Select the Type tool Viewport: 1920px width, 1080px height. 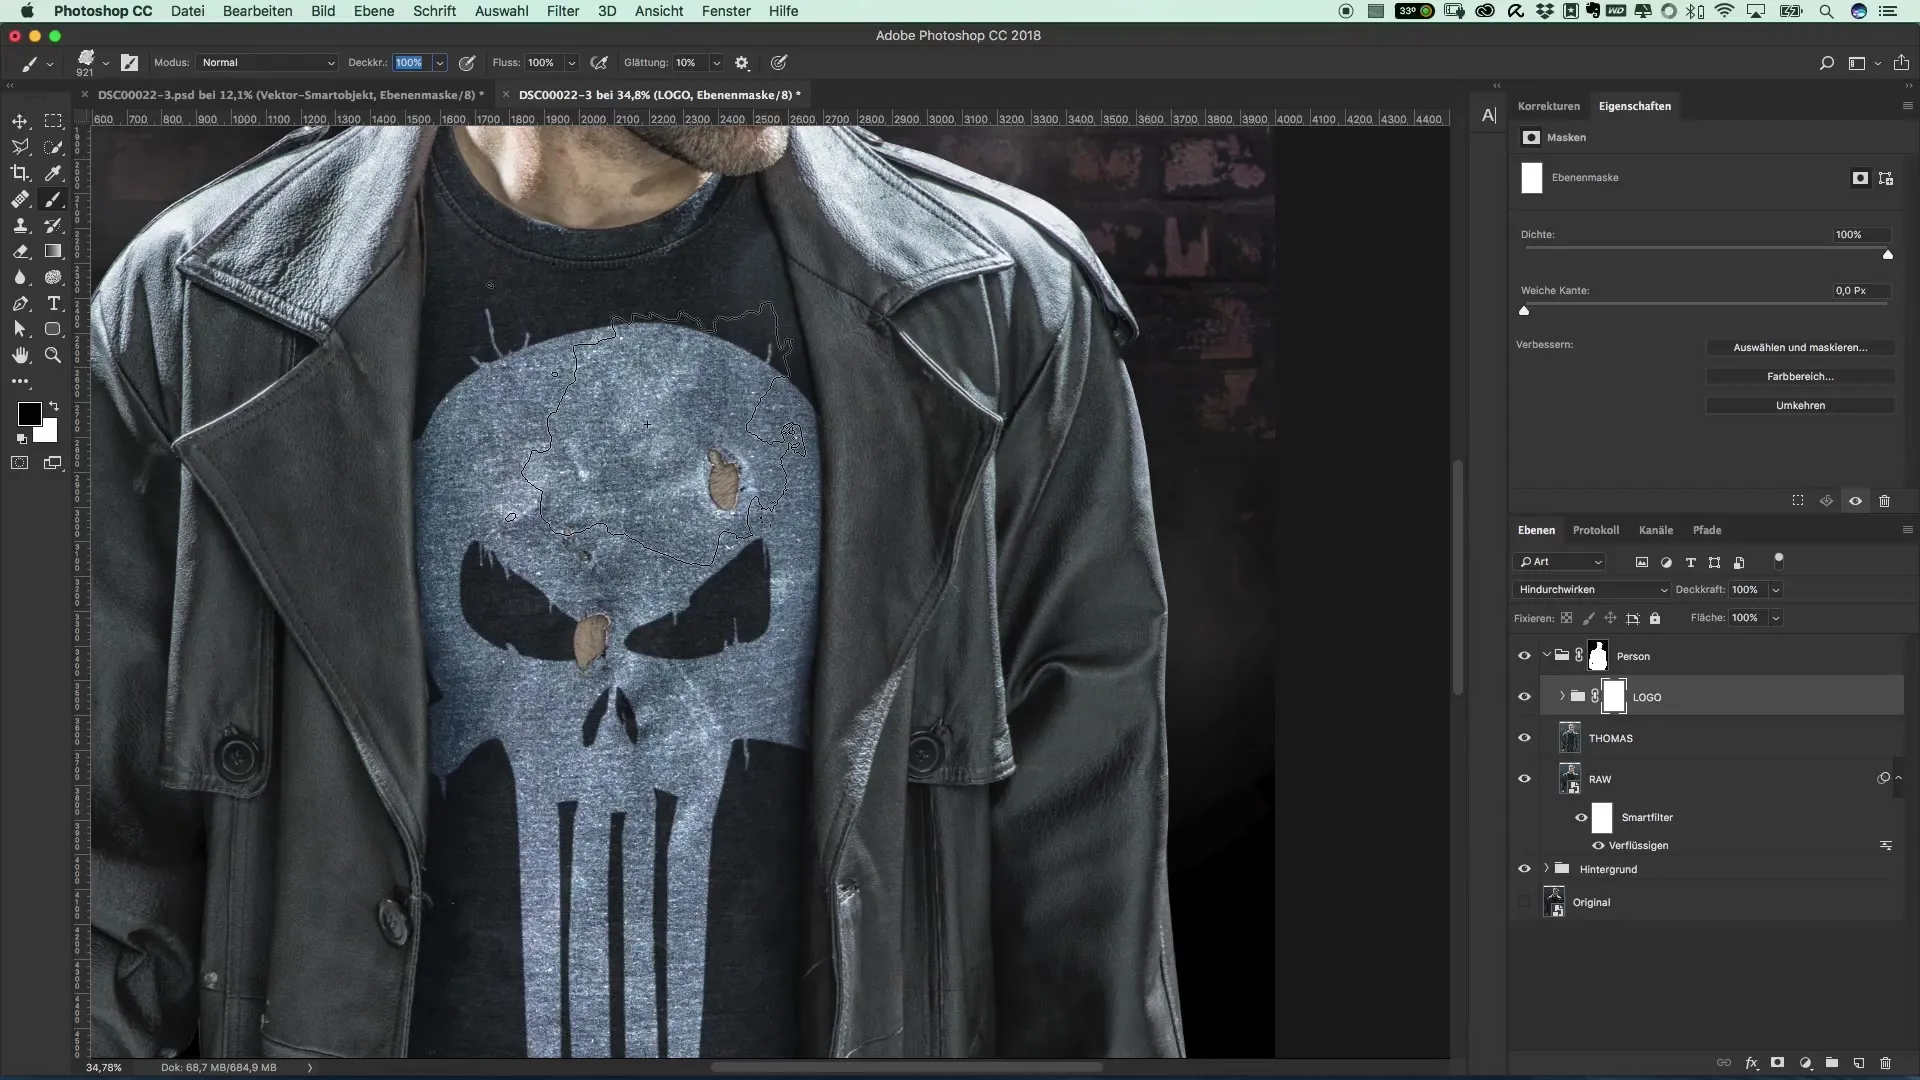[x=54, y=303]
